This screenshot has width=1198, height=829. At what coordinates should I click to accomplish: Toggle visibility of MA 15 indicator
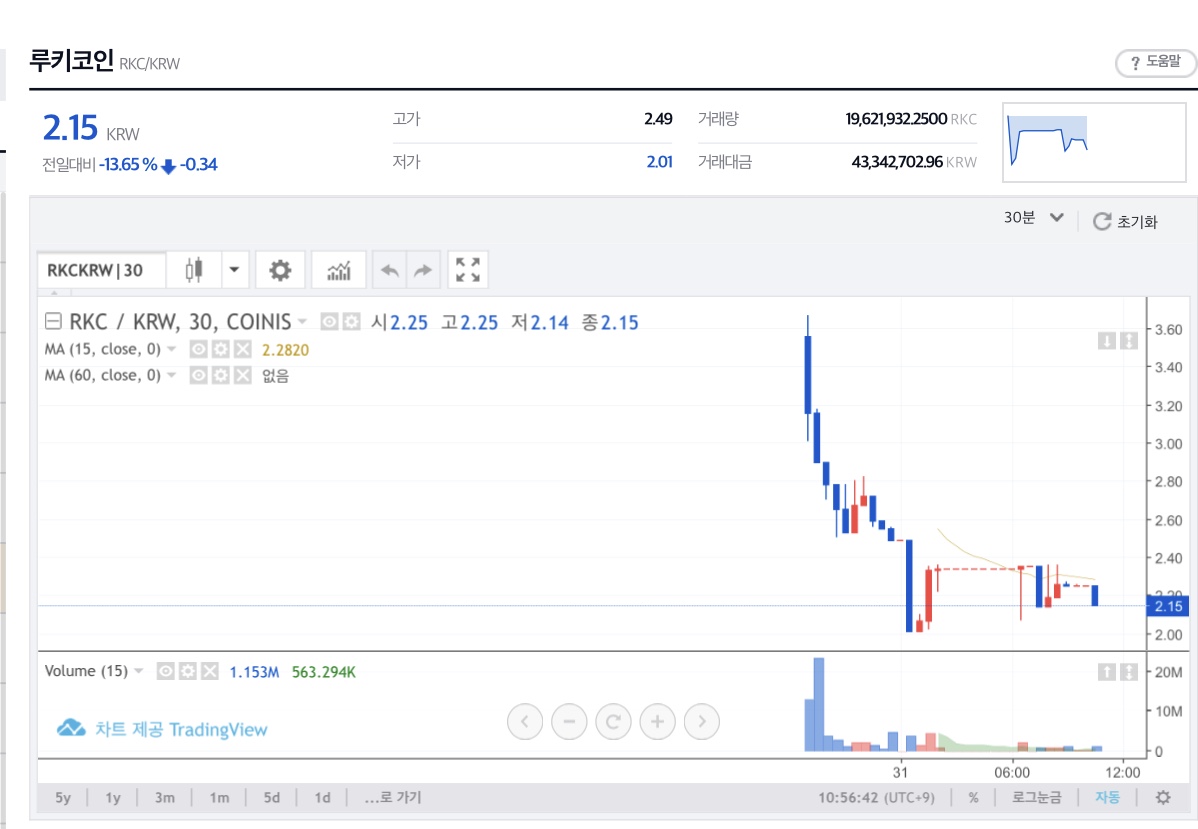(x=198, y=349)
